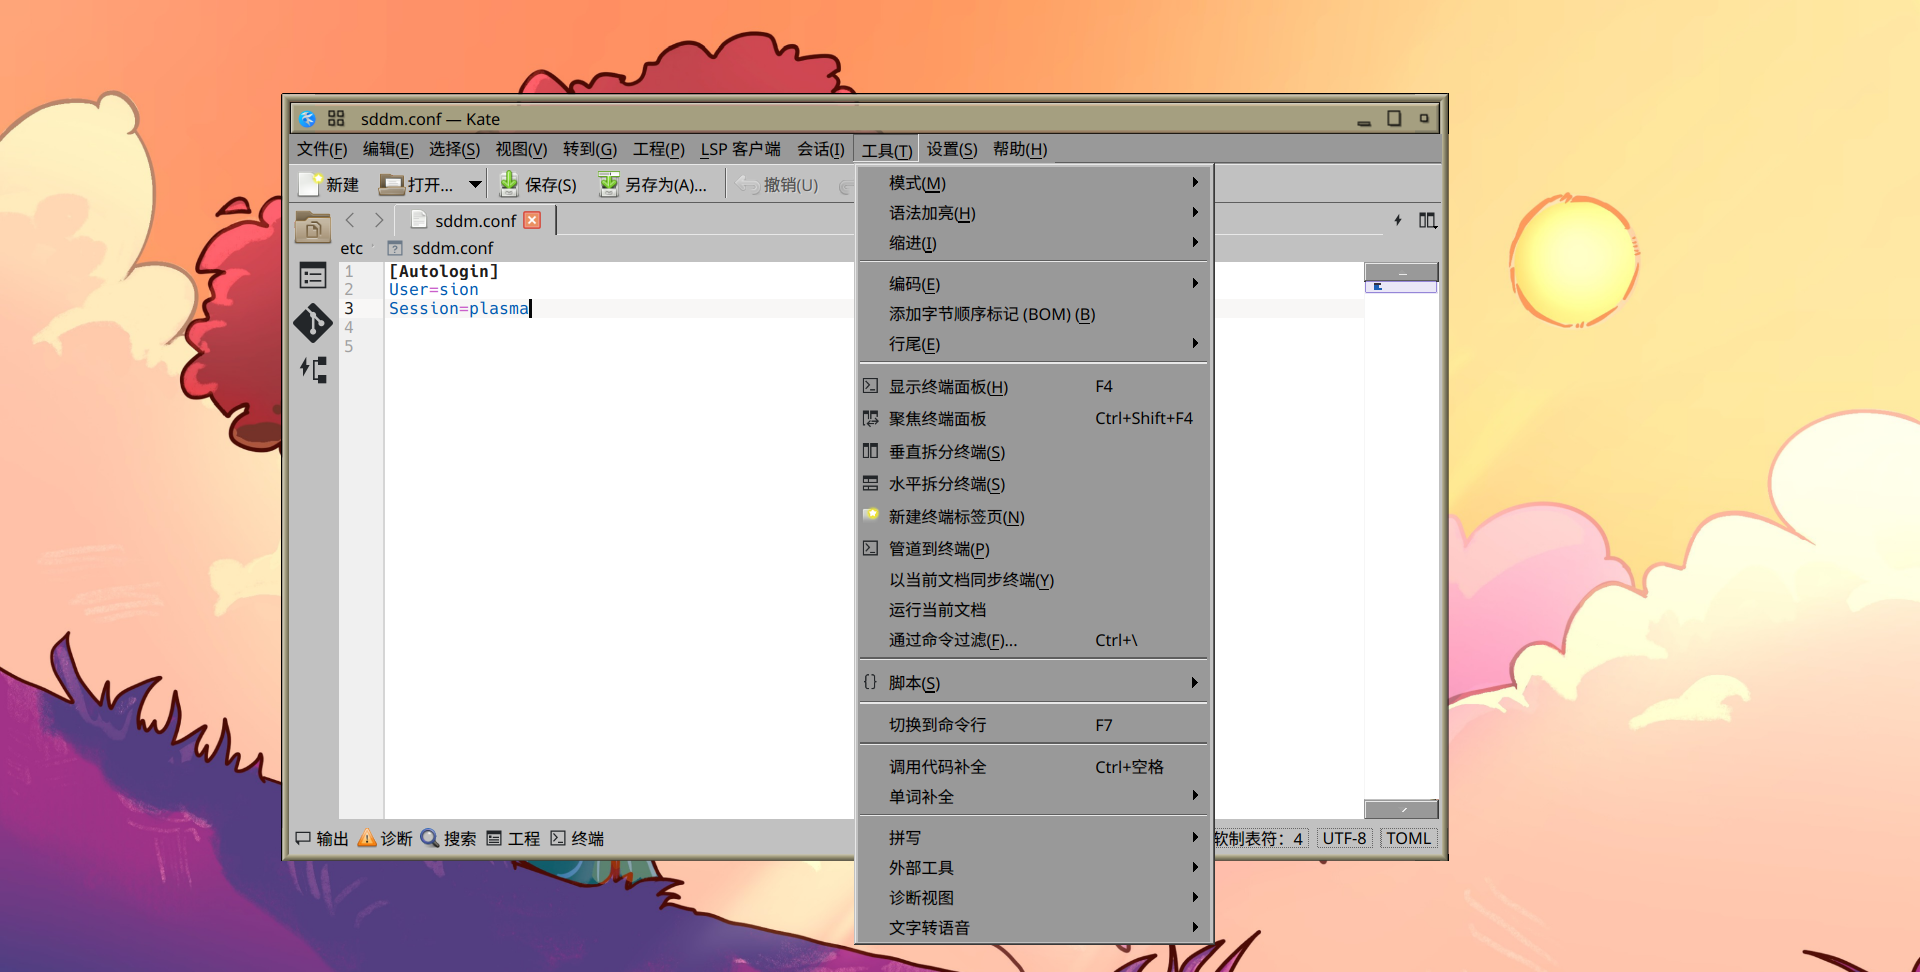
Task: Click the New (新建) document icon
Action: [x=309, y=184]
